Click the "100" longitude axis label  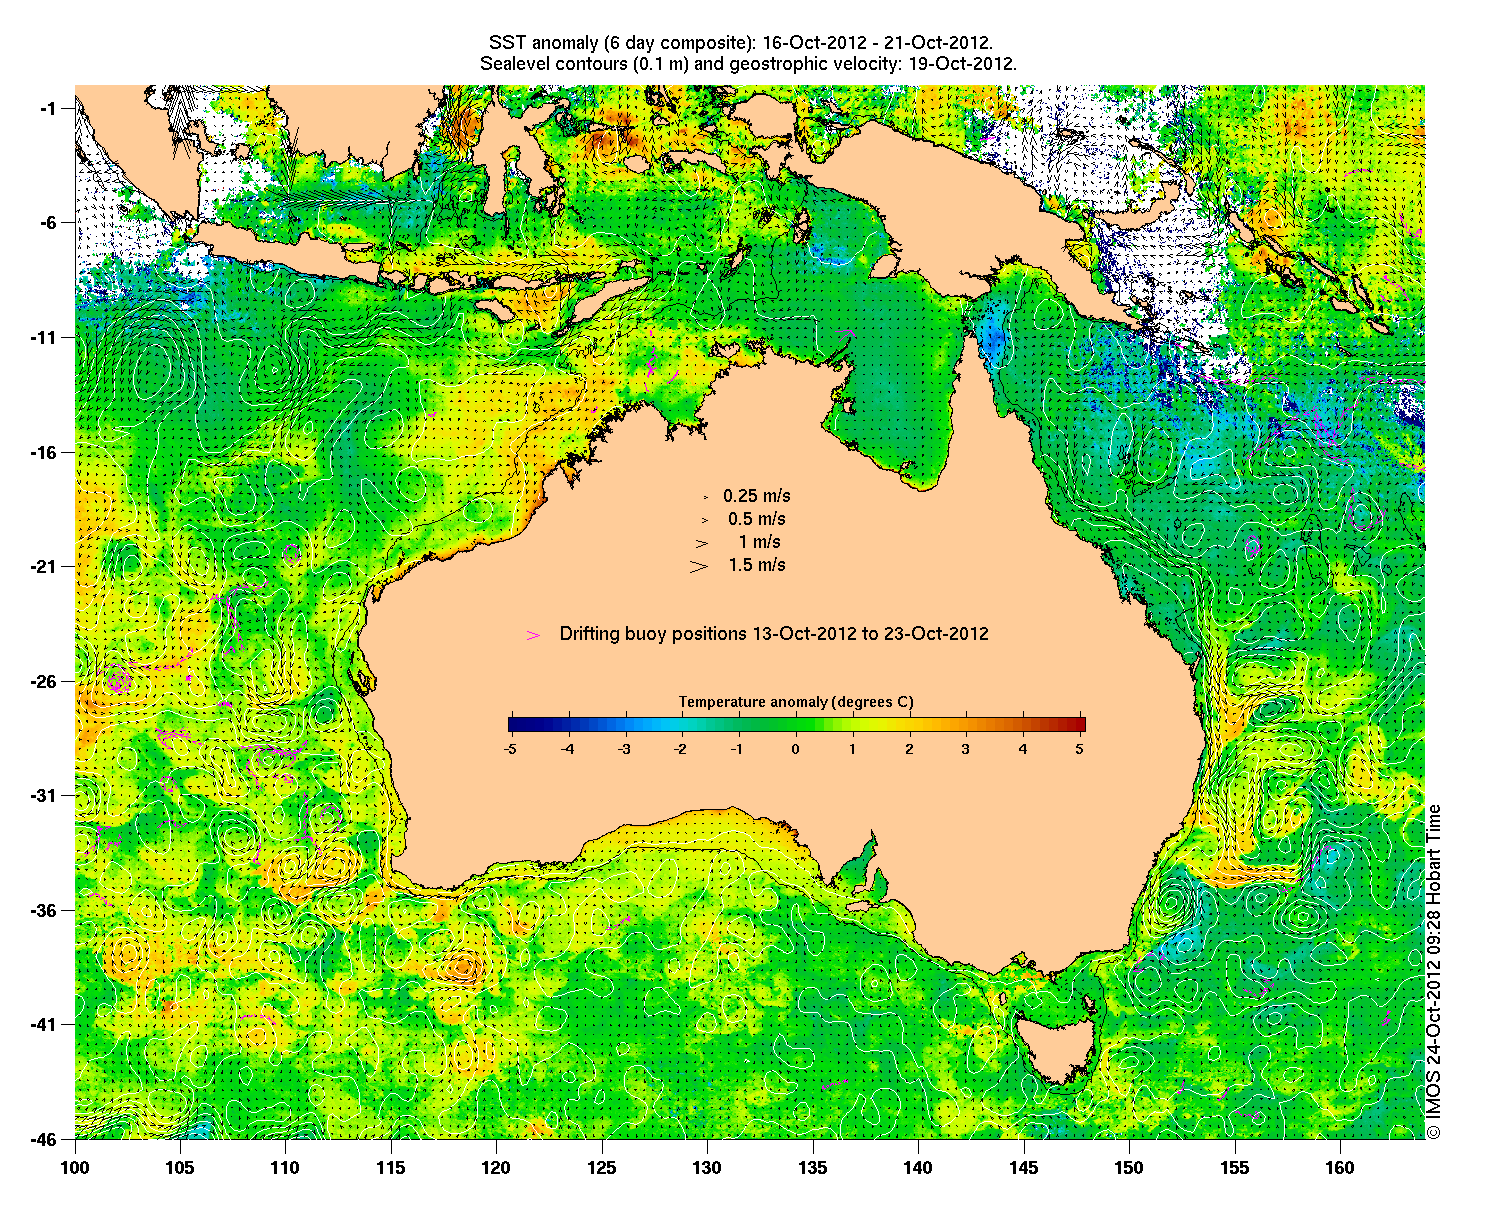75,1168
